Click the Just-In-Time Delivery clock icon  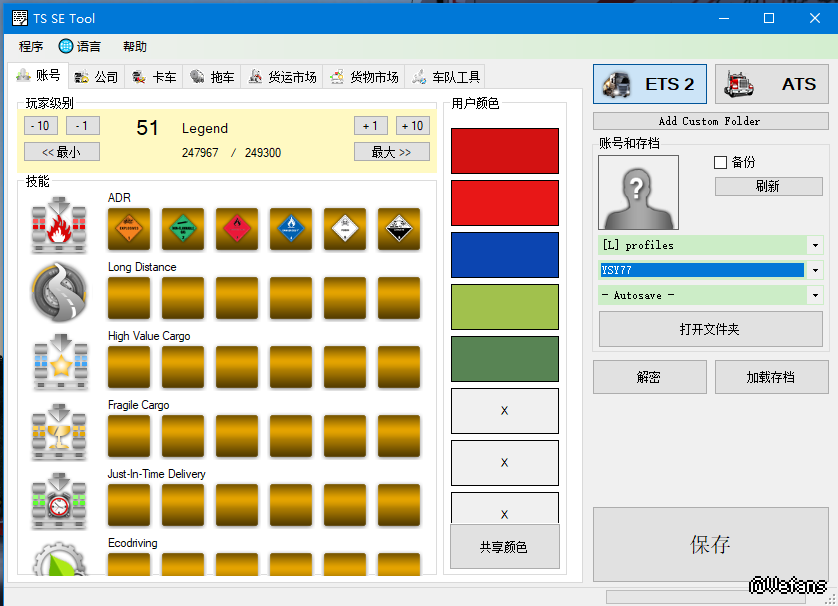coord(59,501)
